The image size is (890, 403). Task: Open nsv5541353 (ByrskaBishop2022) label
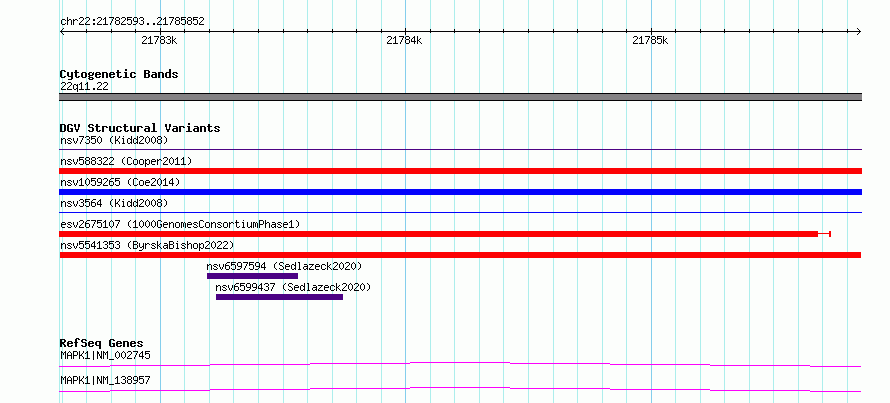pos(147,245)
